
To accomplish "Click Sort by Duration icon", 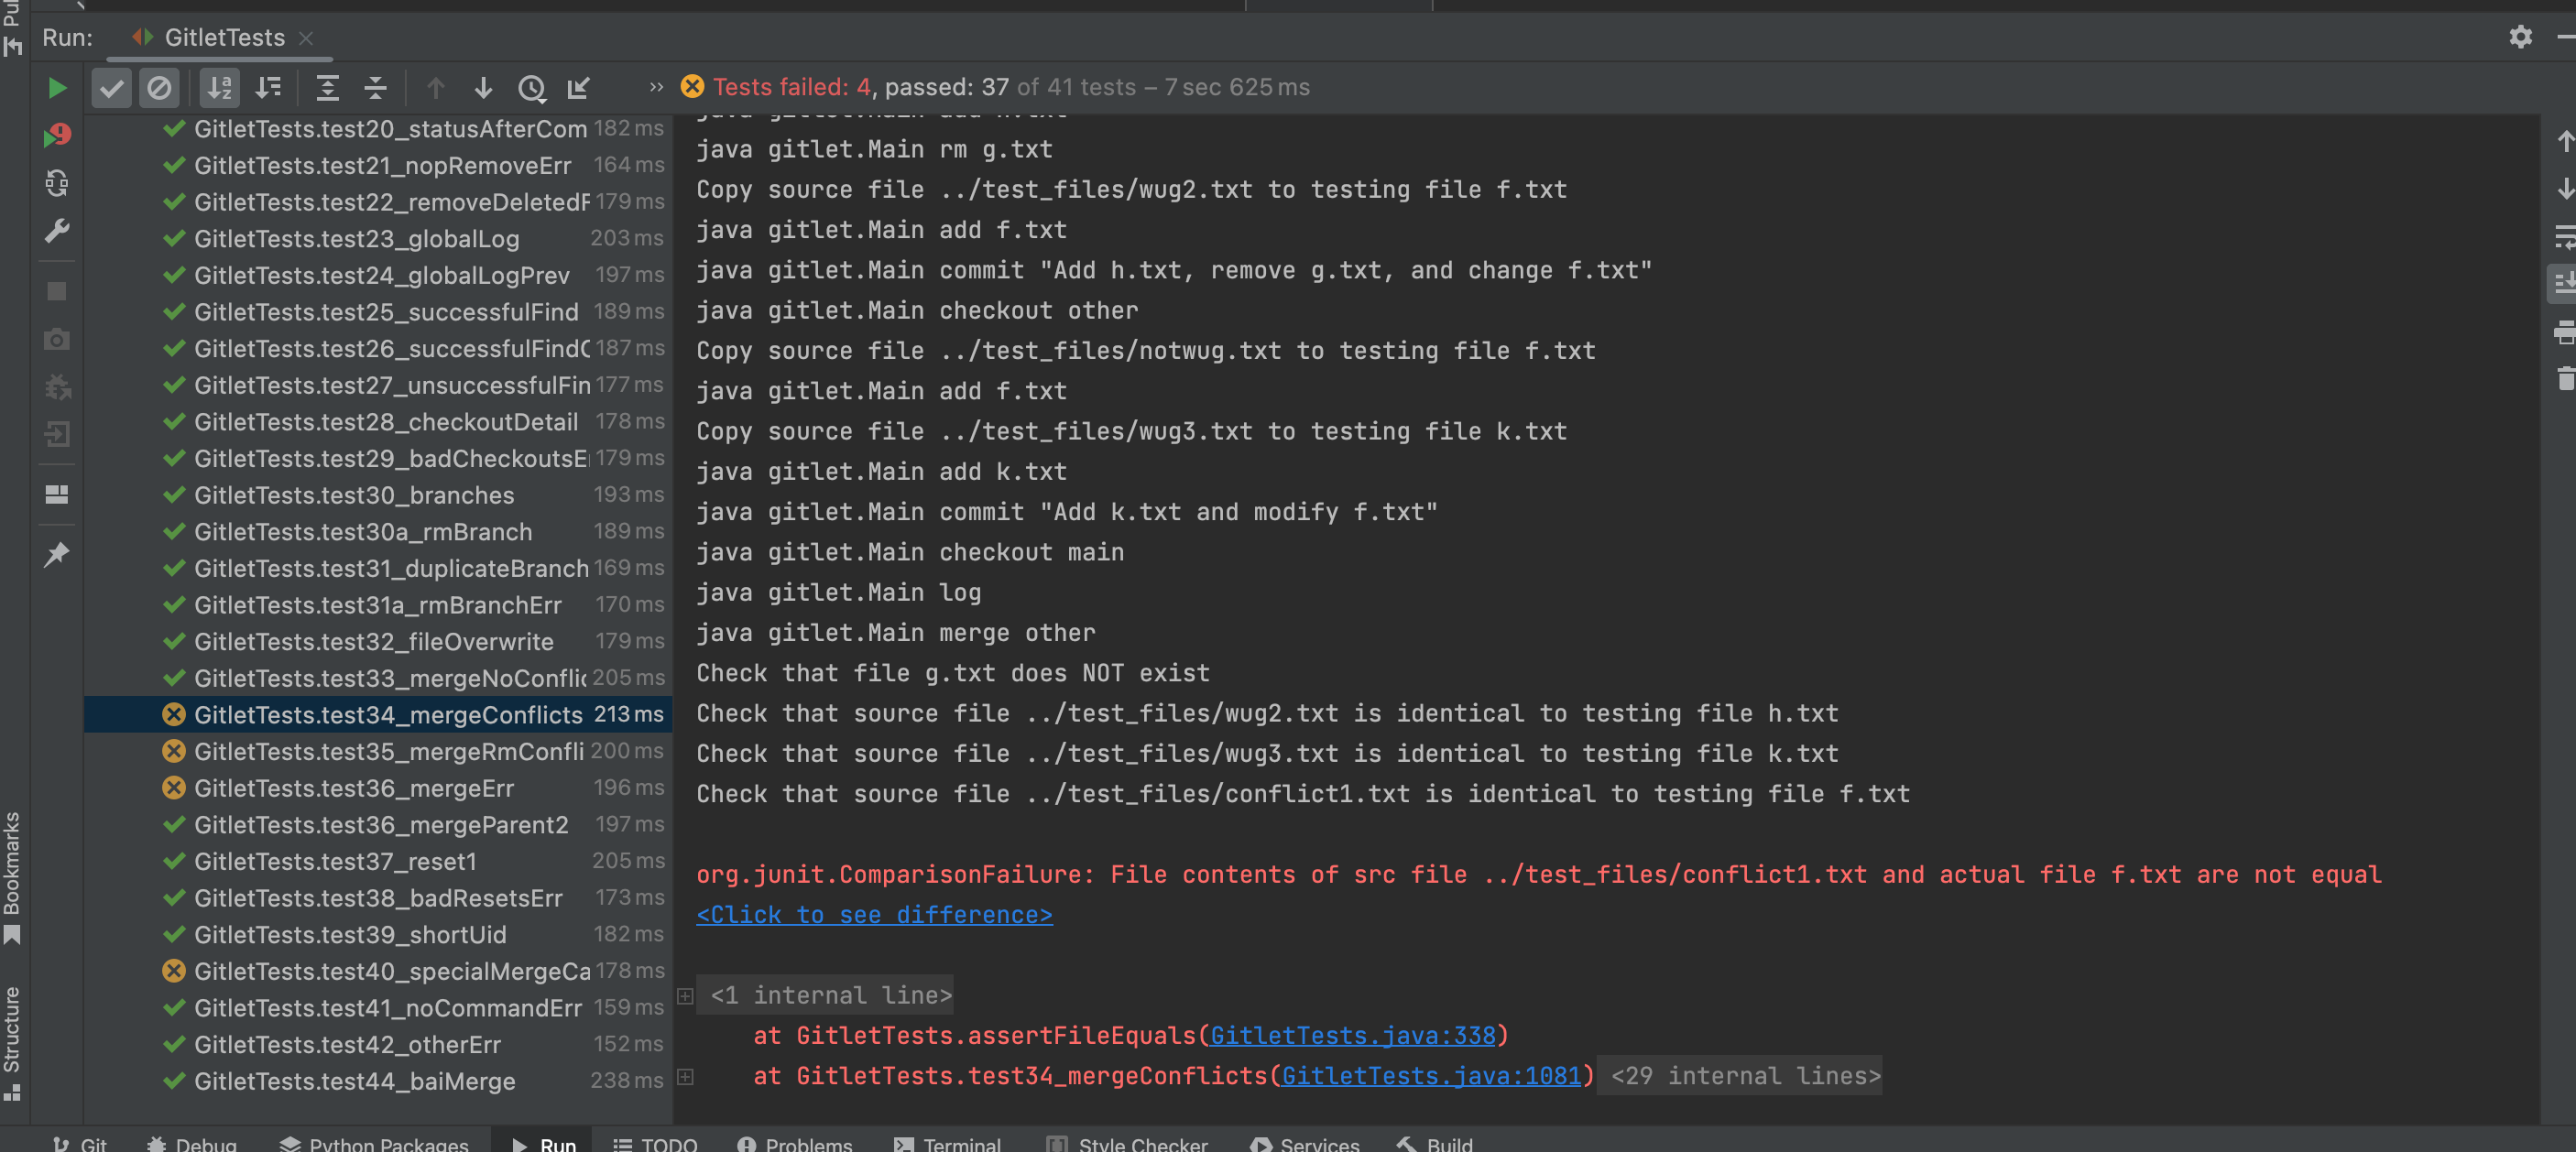I will (268, 88).
